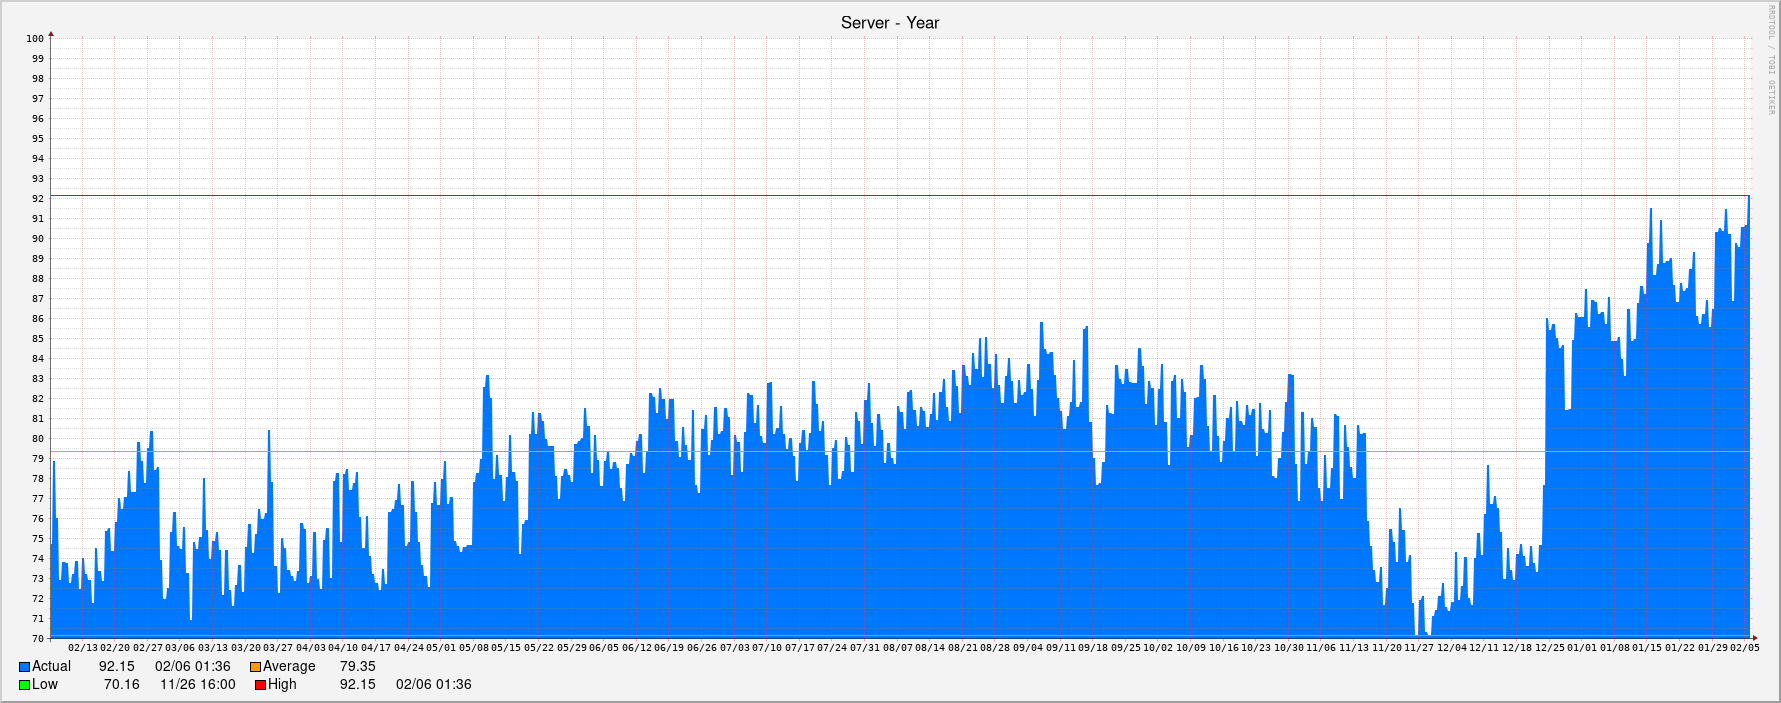Click the Actual value 92.15 in legend

tap(116, 667)
